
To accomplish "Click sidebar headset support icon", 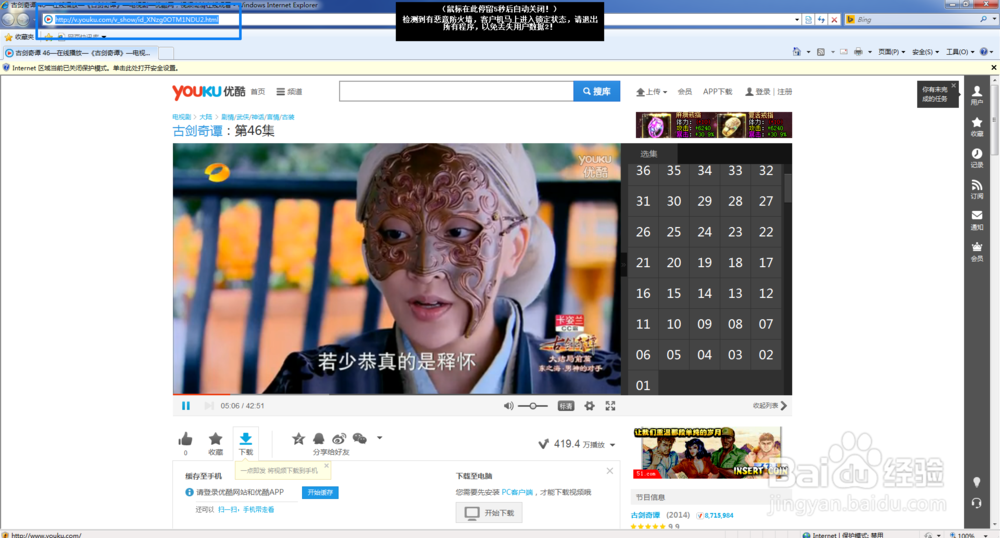I will (x=976, y=503).
